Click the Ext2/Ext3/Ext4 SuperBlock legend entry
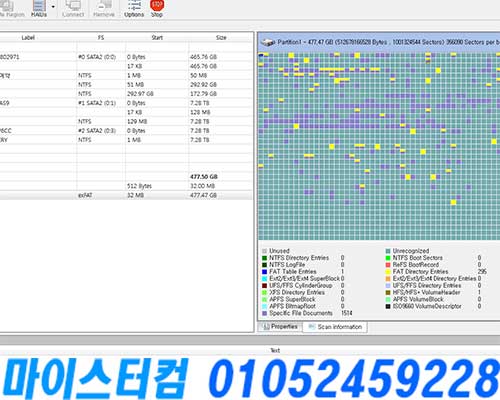 tap(304, 278)
